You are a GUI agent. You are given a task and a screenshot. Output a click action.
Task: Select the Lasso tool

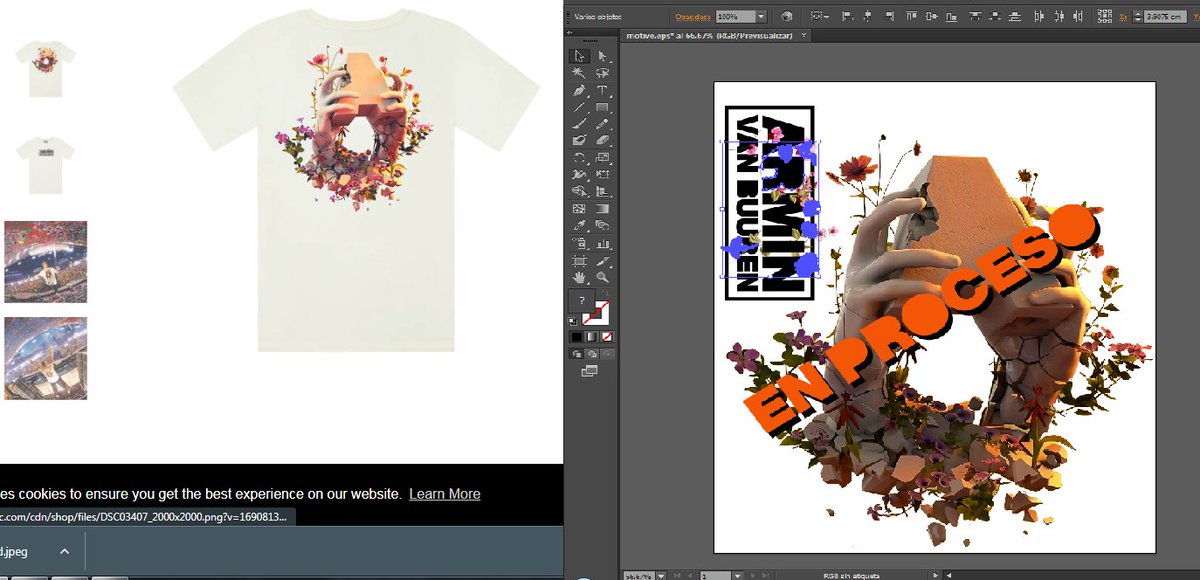click(x=602, y=73)
